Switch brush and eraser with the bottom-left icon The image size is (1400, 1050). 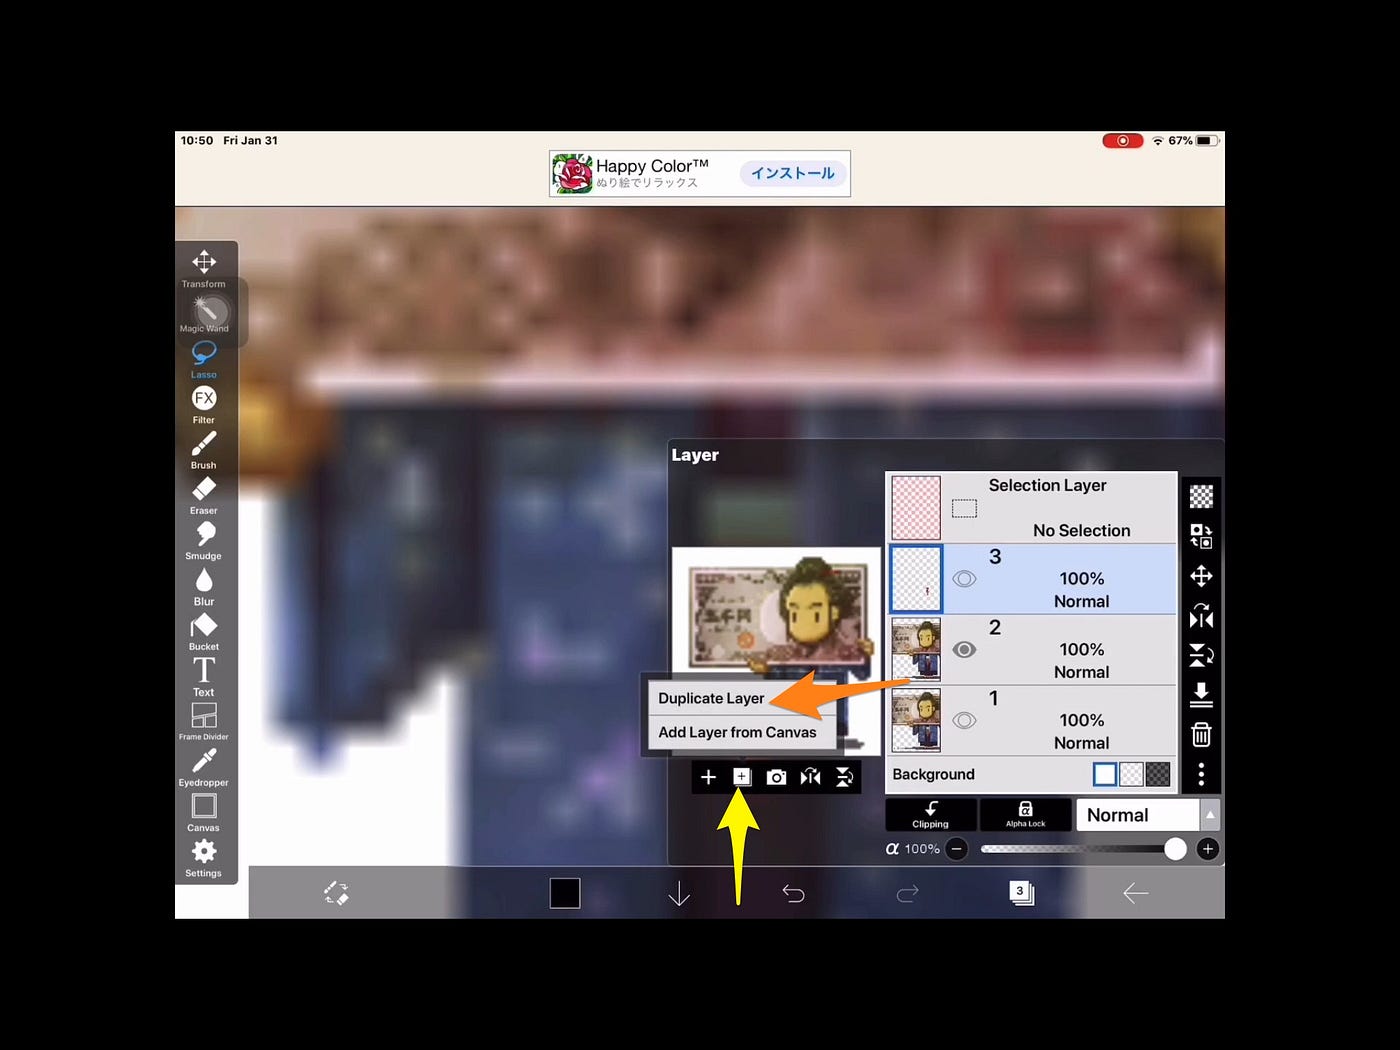[x=336, y=893]
